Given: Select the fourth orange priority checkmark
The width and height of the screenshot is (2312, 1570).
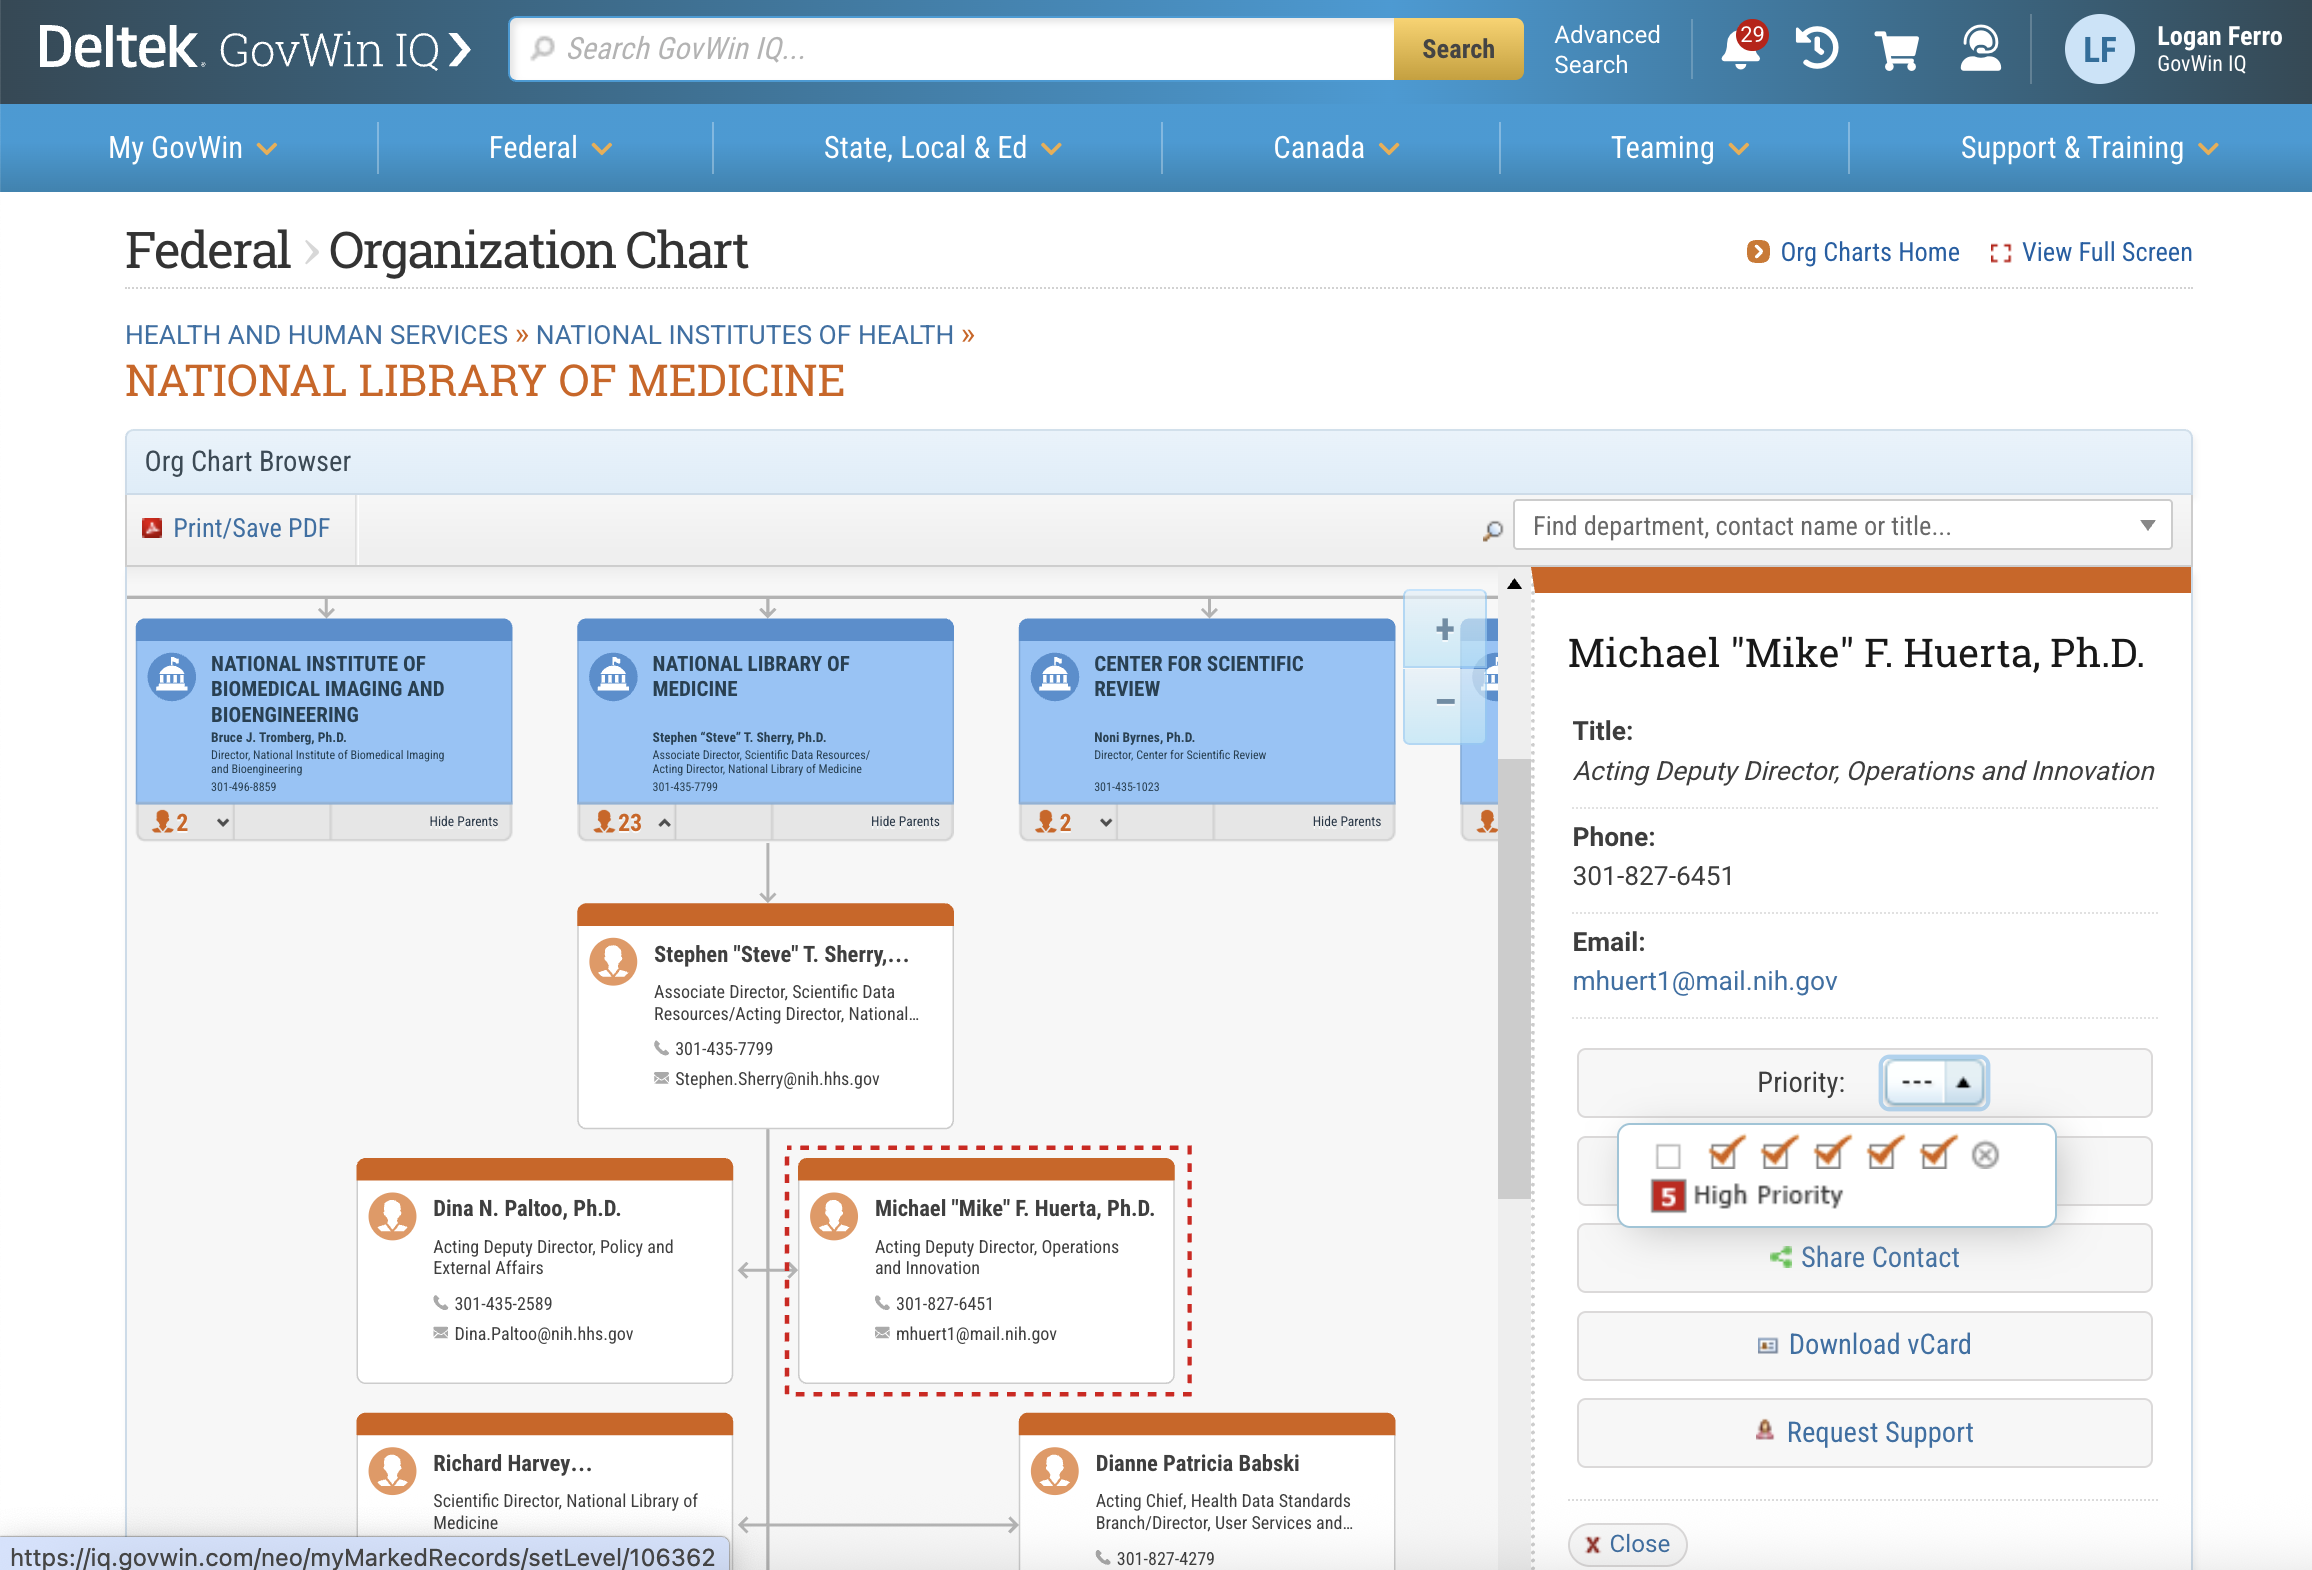Looking at the screenshot, I should click(x=1885, y=1153).
